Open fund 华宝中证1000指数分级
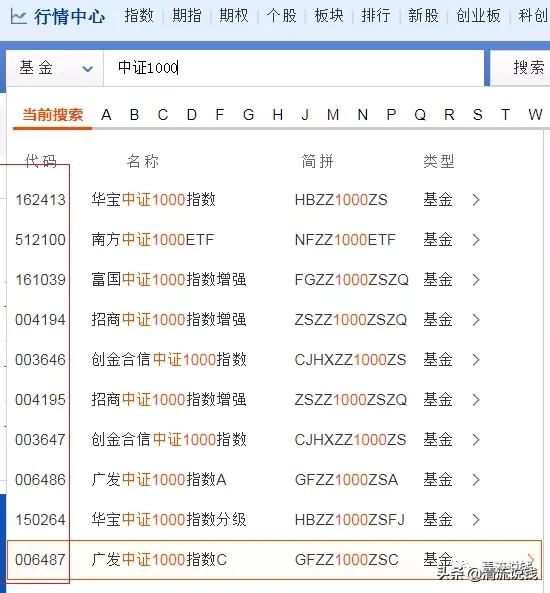550x593 pixels. [169, 520]
